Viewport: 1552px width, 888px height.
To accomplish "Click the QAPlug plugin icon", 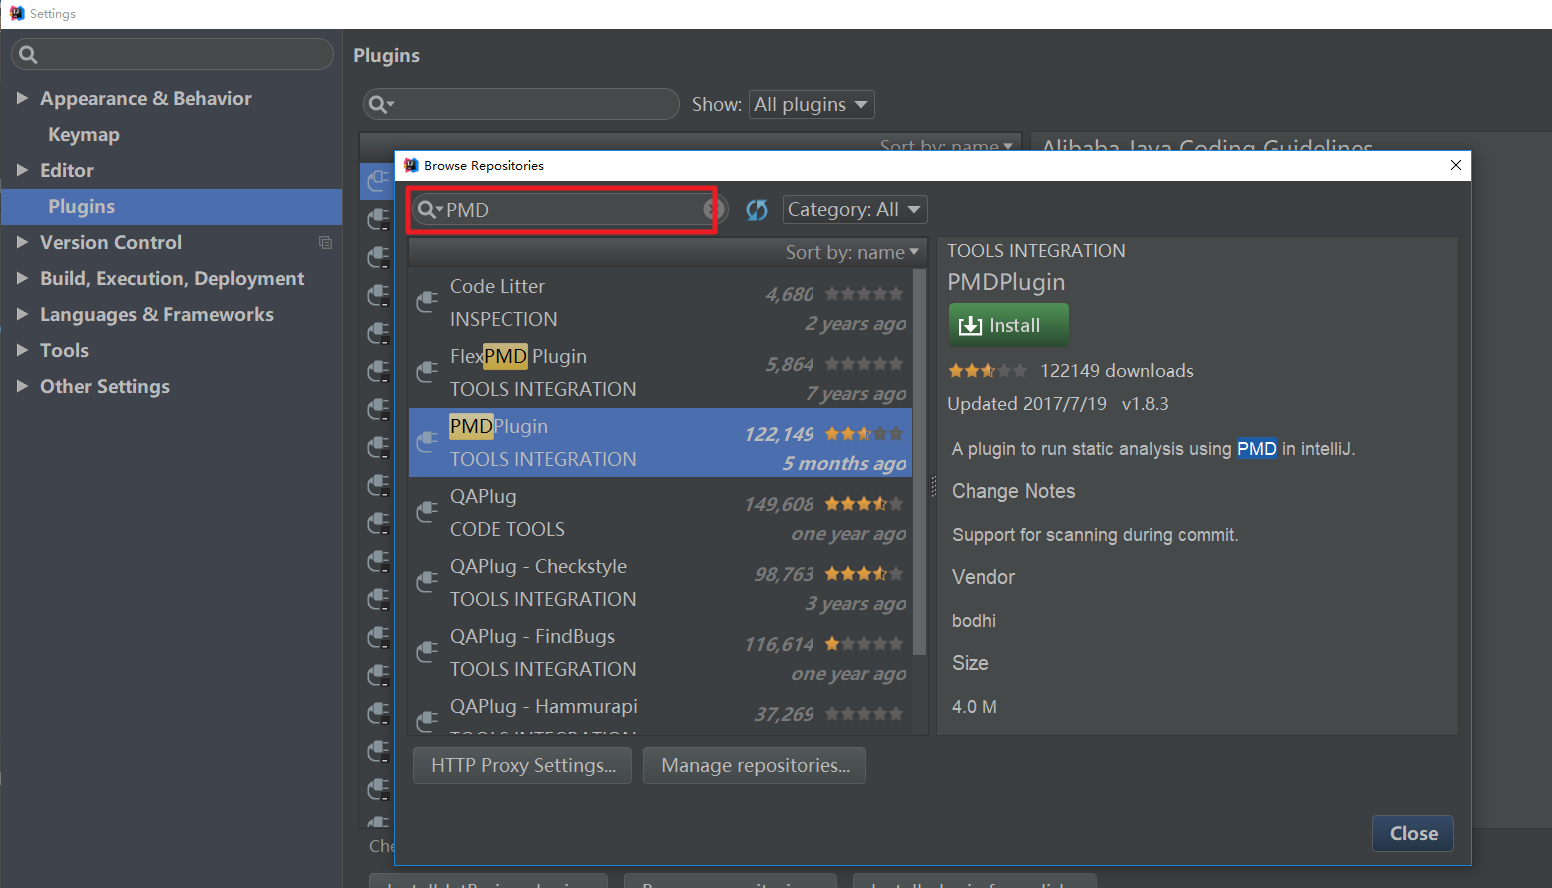I will pos(427,511).
